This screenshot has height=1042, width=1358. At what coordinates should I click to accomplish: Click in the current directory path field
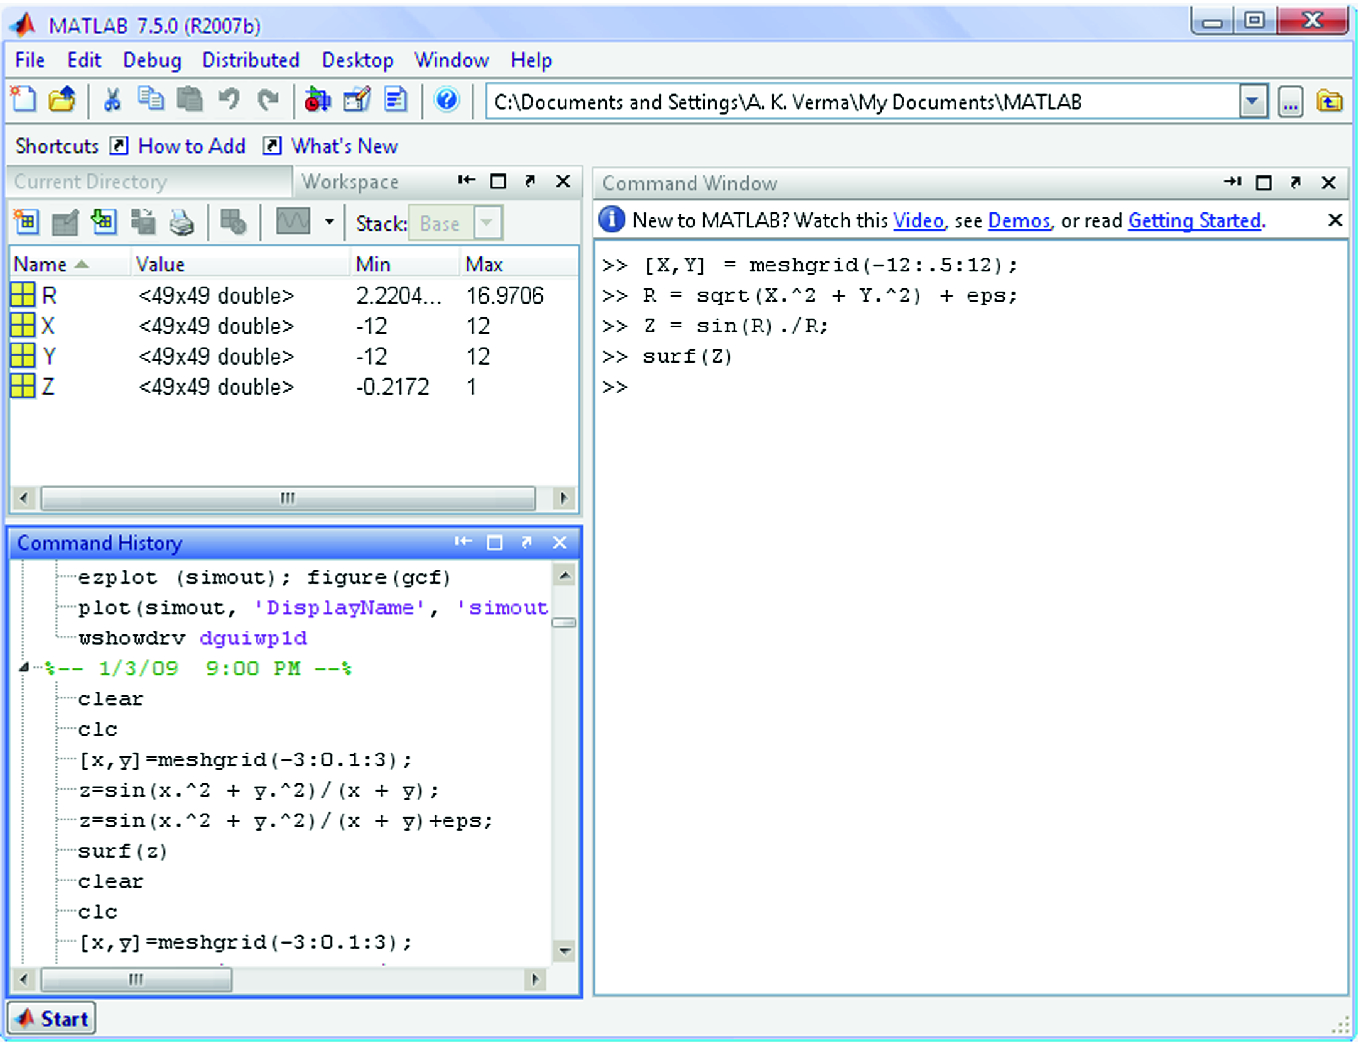click(863, 102)
